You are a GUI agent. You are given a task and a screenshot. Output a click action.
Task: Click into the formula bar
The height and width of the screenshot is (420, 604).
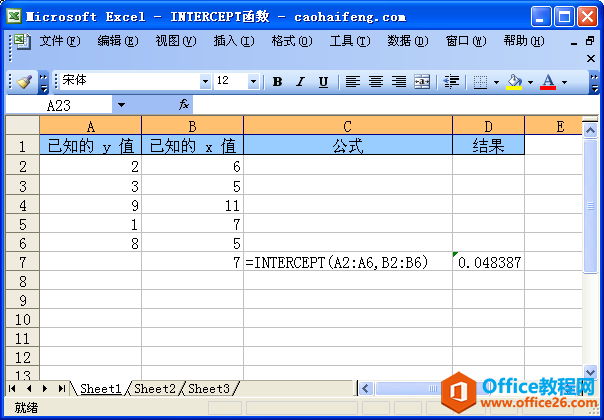[395, 105]
